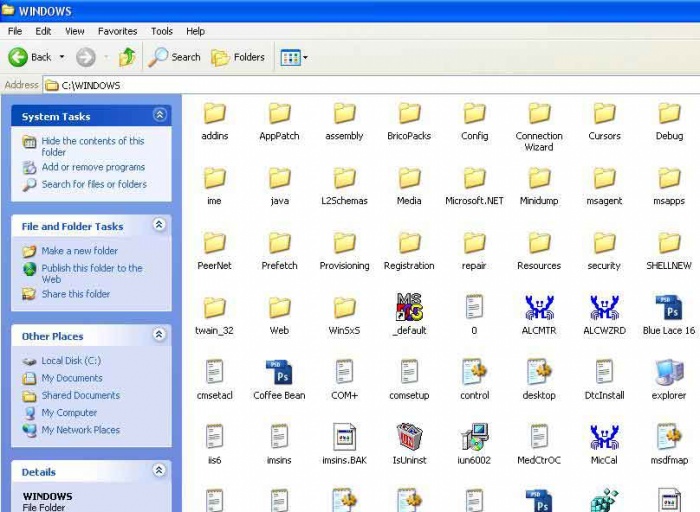Select the Coffee Bean Photoshop file
This screenshot has width=700, height=512.
[x=279, y=379]
